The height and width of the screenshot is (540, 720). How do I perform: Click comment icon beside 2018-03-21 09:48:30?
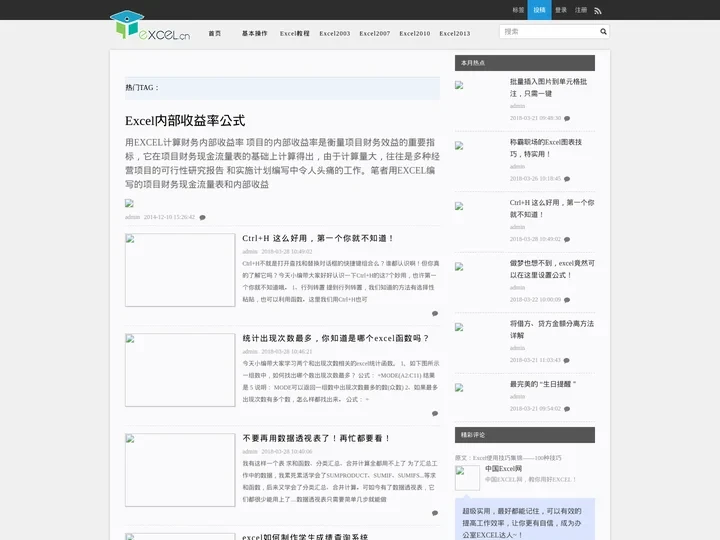pos(567,118)
